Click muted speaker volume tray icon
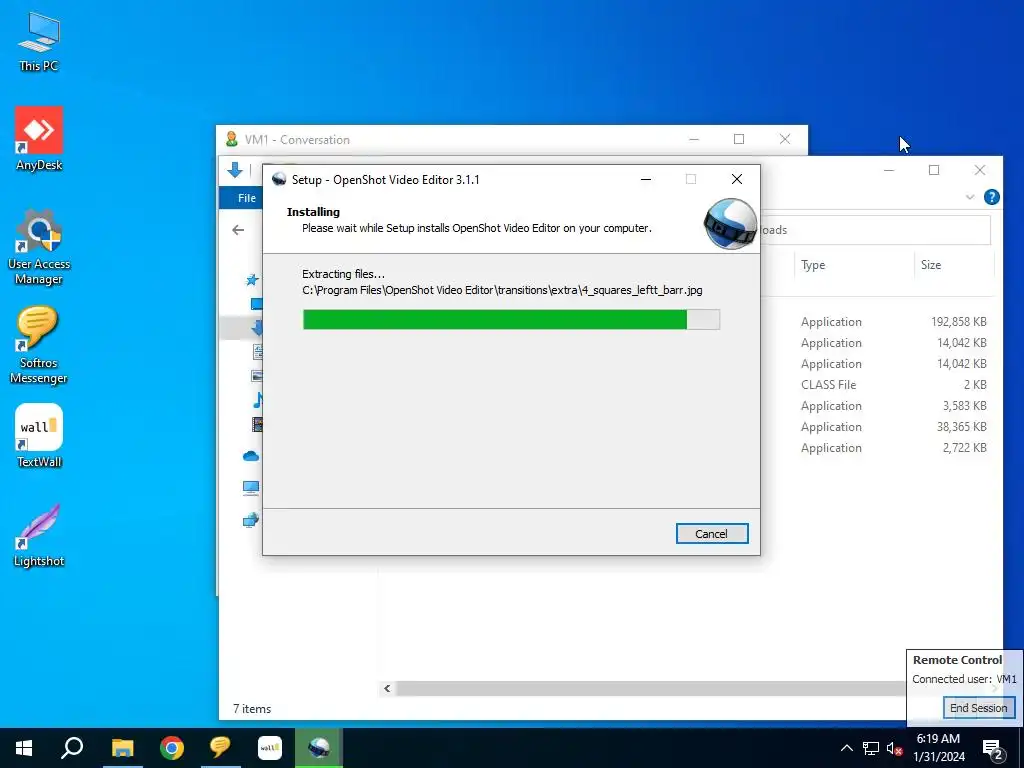The image size is (1024, 768). (x=895, y=748)
